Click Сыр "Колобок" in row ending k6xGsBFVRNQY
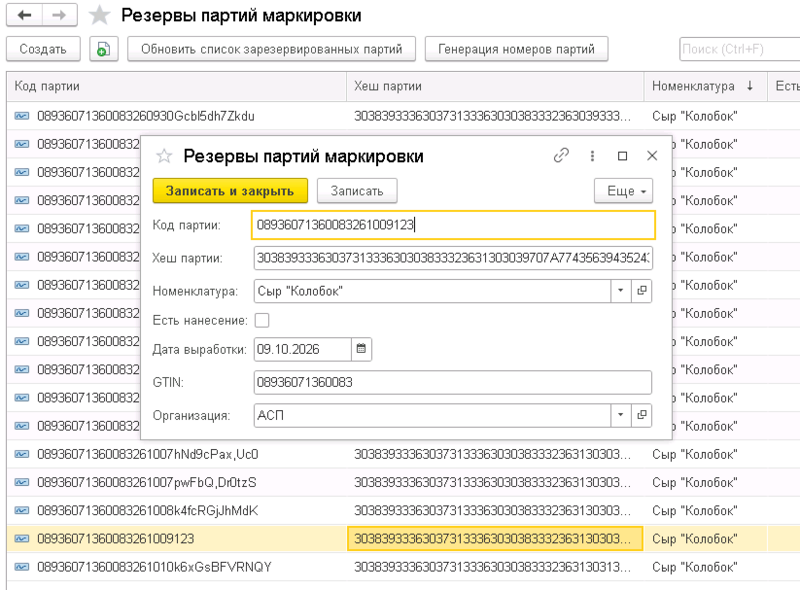Screen dimensions: 800x590 [694, 567]
